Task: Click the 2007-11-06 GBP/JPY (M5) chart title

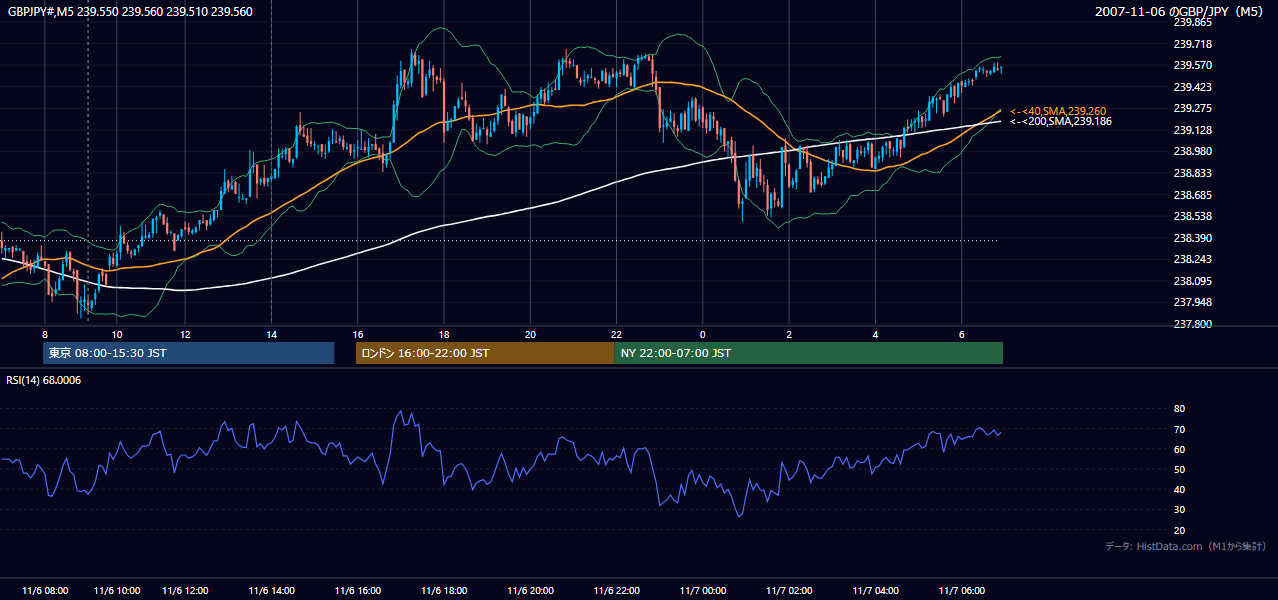Action: point(1180,12)
